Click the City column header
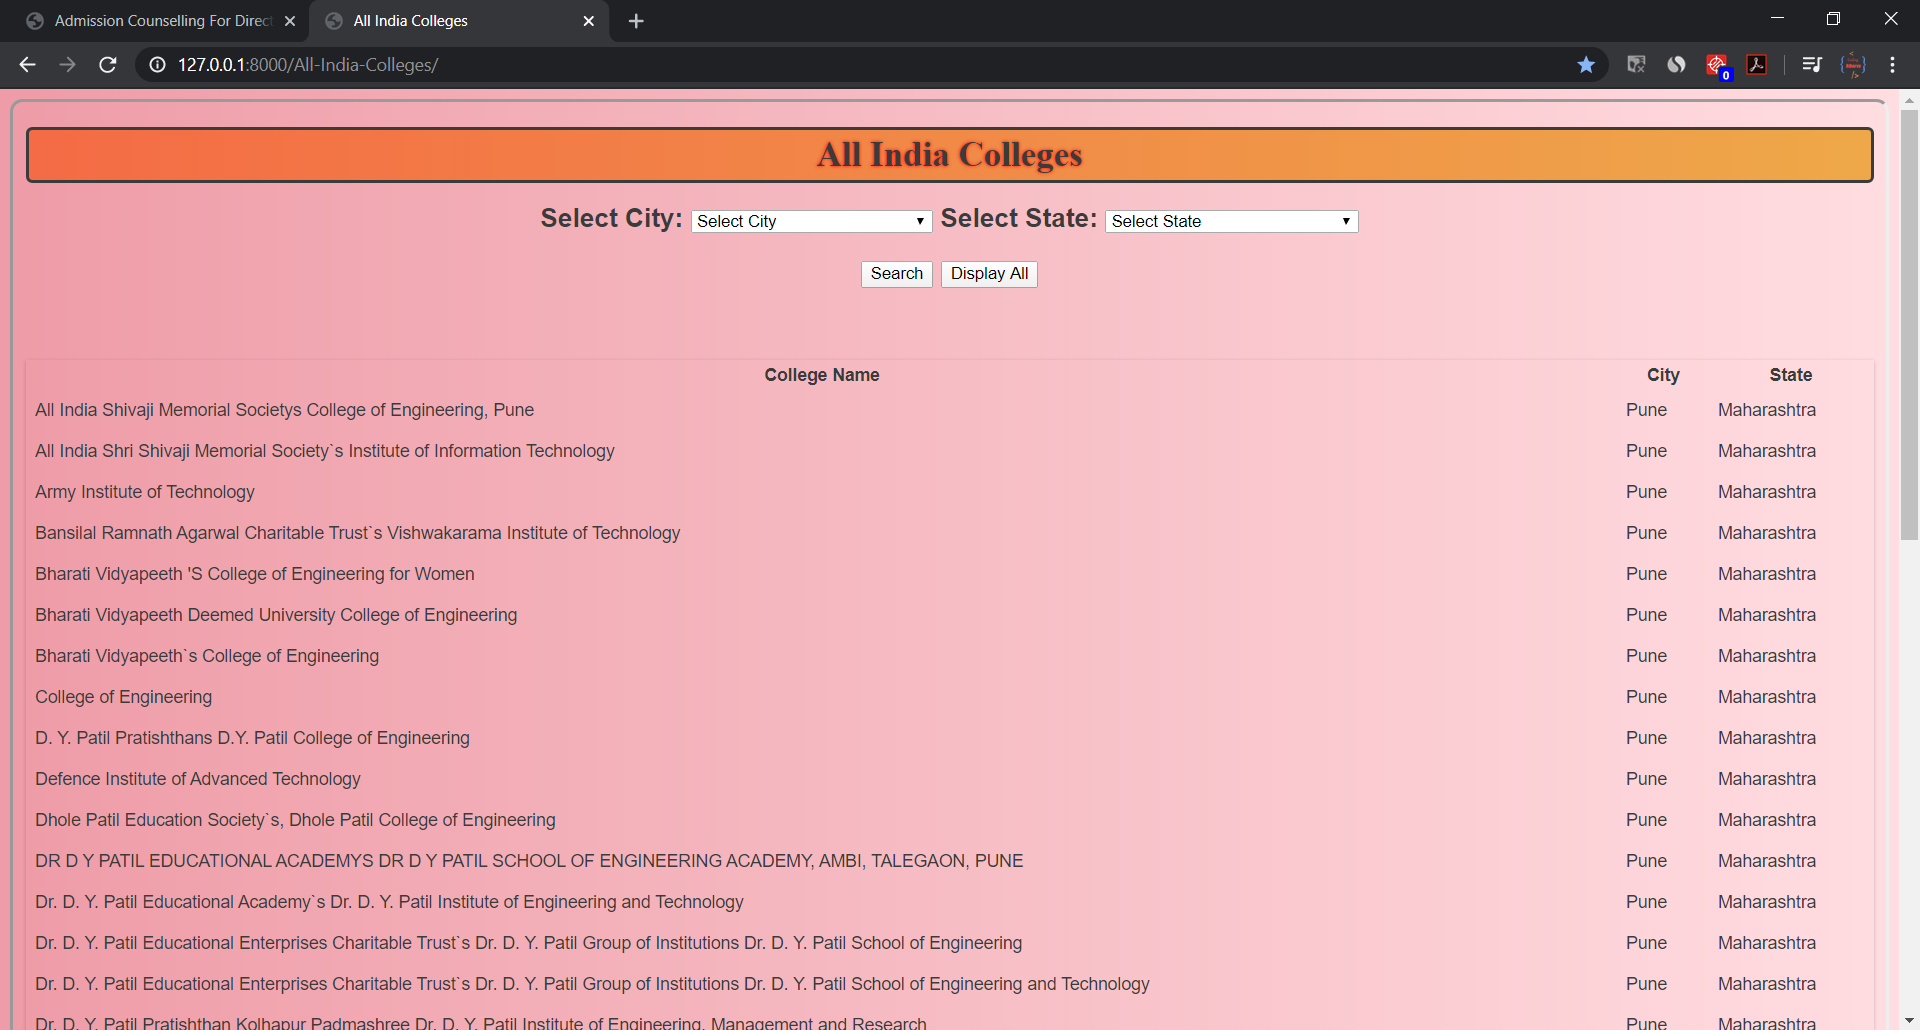This screenshot has height=1030, width=1920. (1663, 375)
